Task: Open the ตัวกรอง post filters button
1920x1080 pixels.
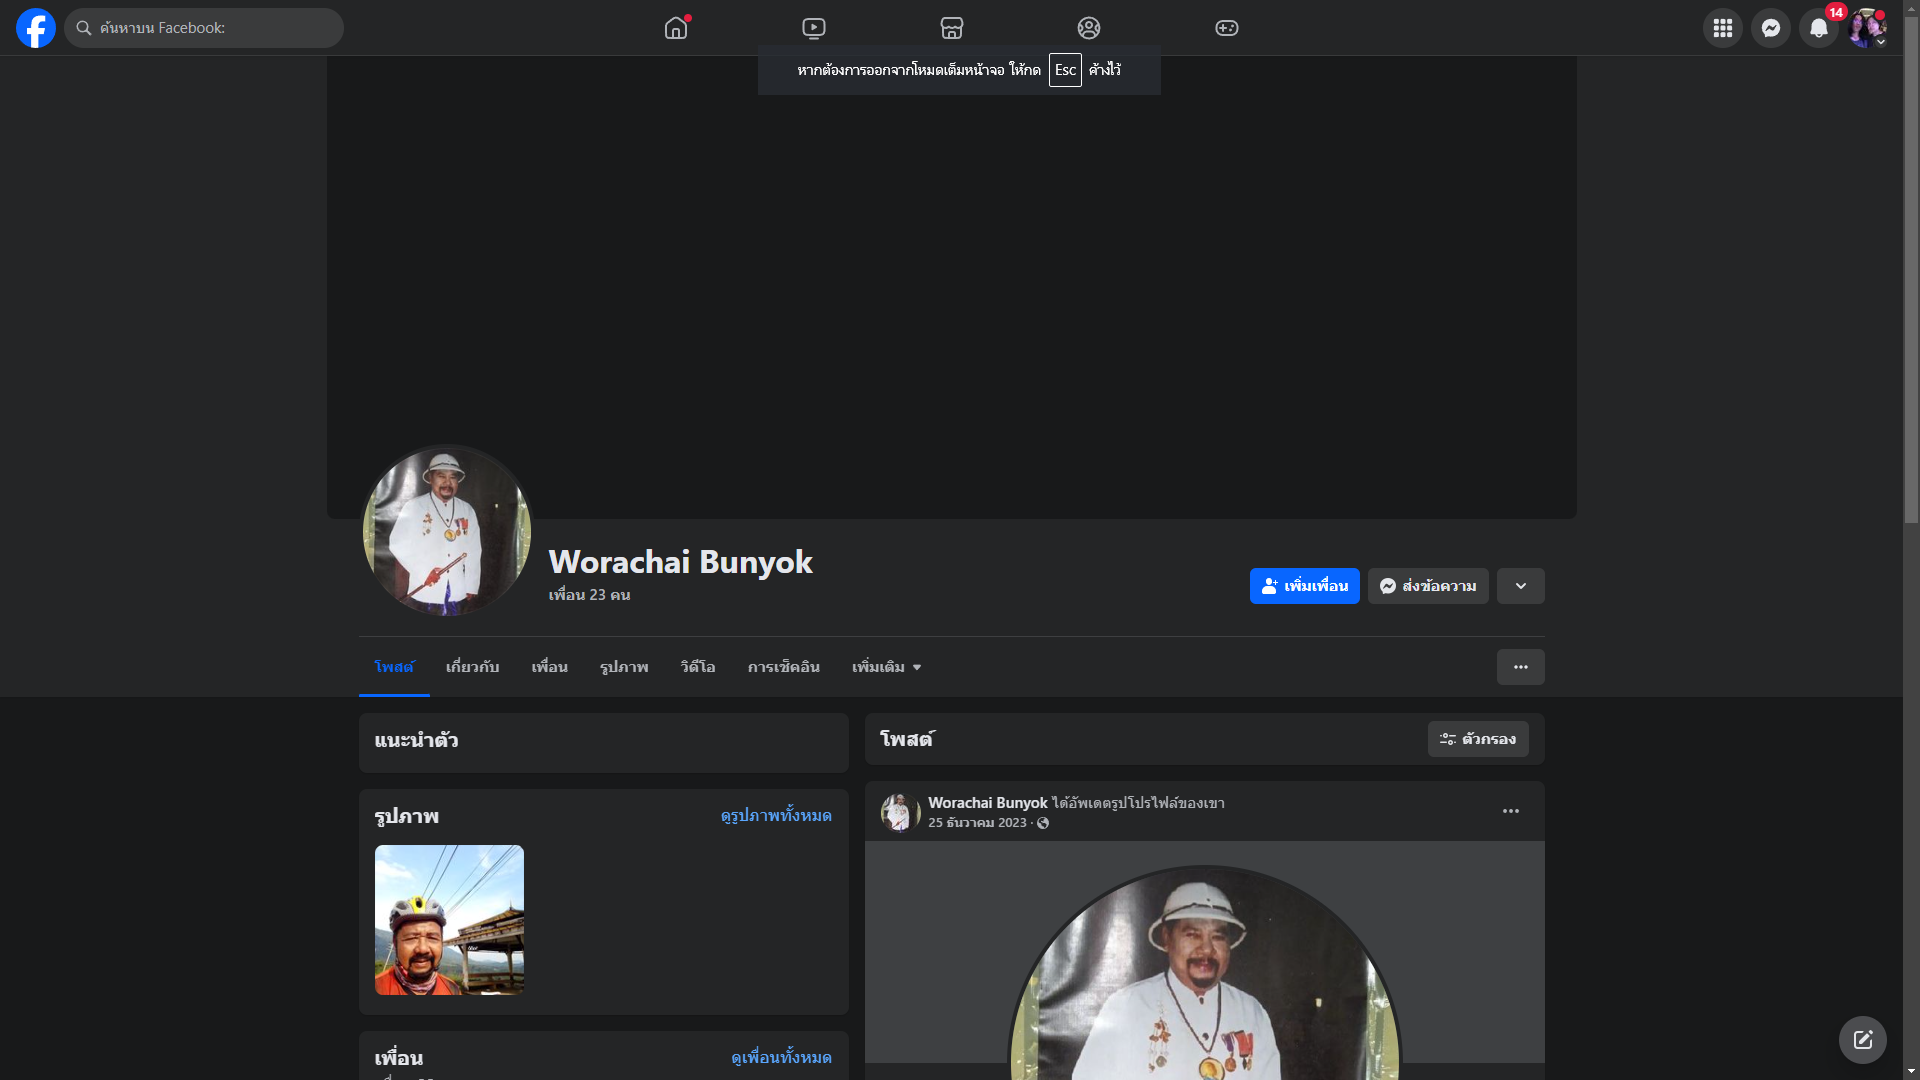Action: (1478, 739)
